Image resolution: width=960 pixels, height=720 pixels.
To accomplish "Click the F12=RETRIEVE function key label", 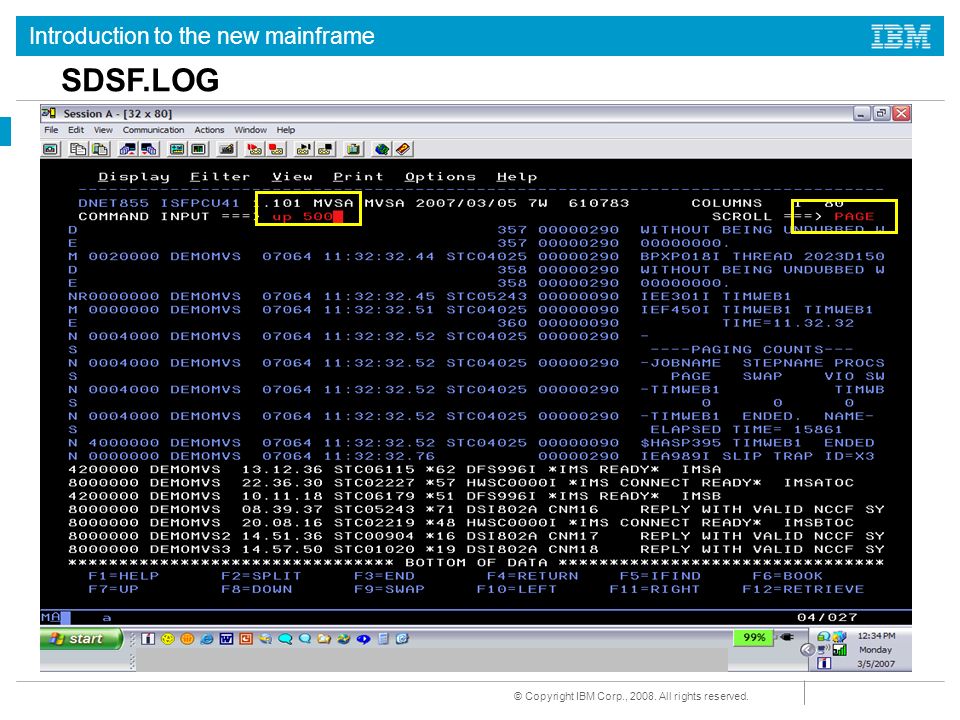I will 803,590.
